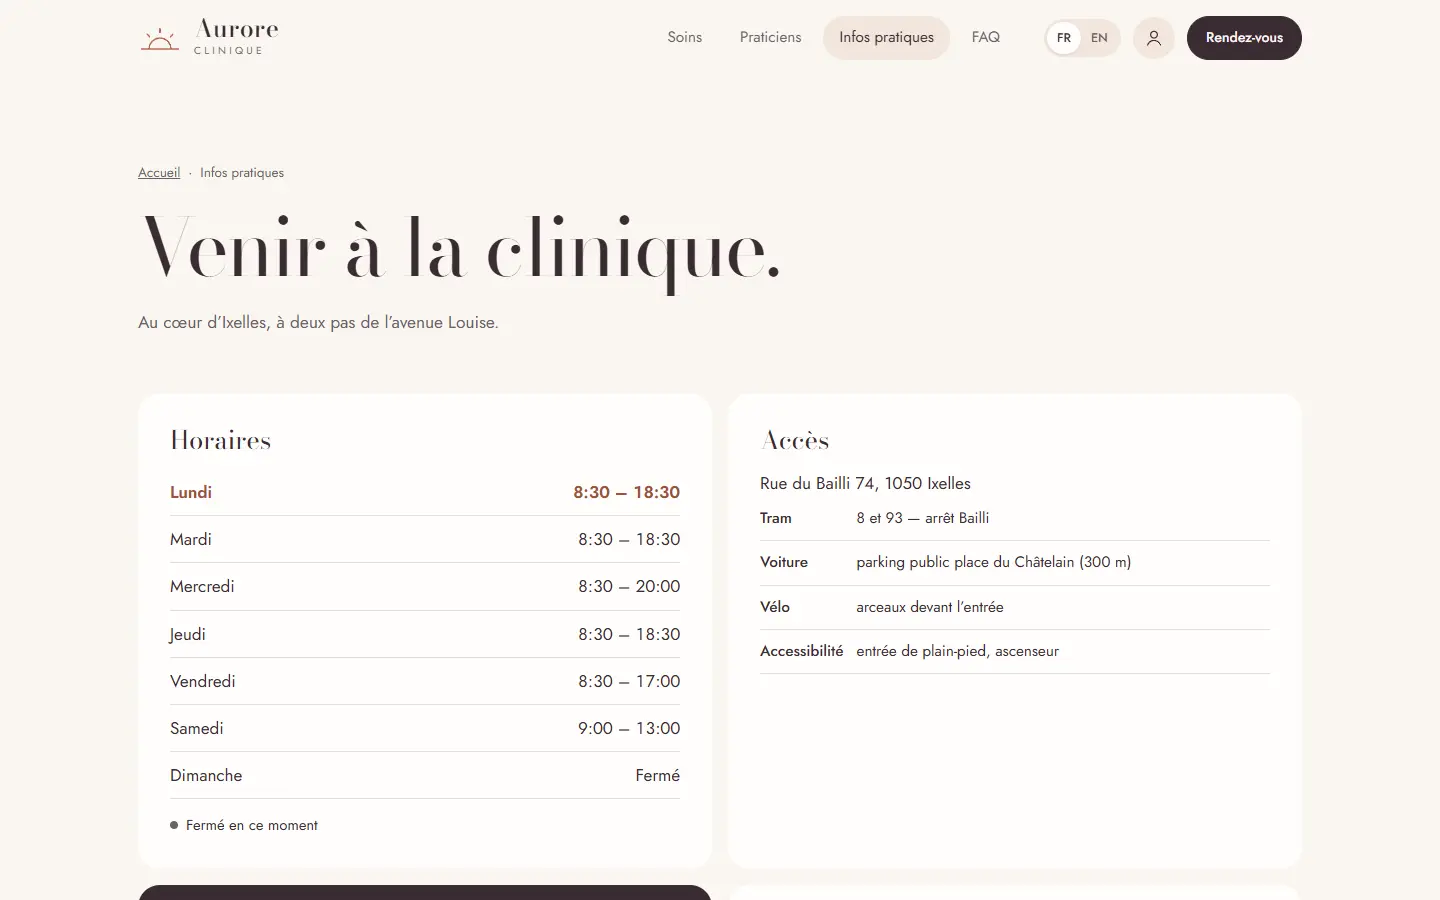This screenshot has width=1440, height=900.
Task: Open the FAQ page
Action: [x=986, y=38]
